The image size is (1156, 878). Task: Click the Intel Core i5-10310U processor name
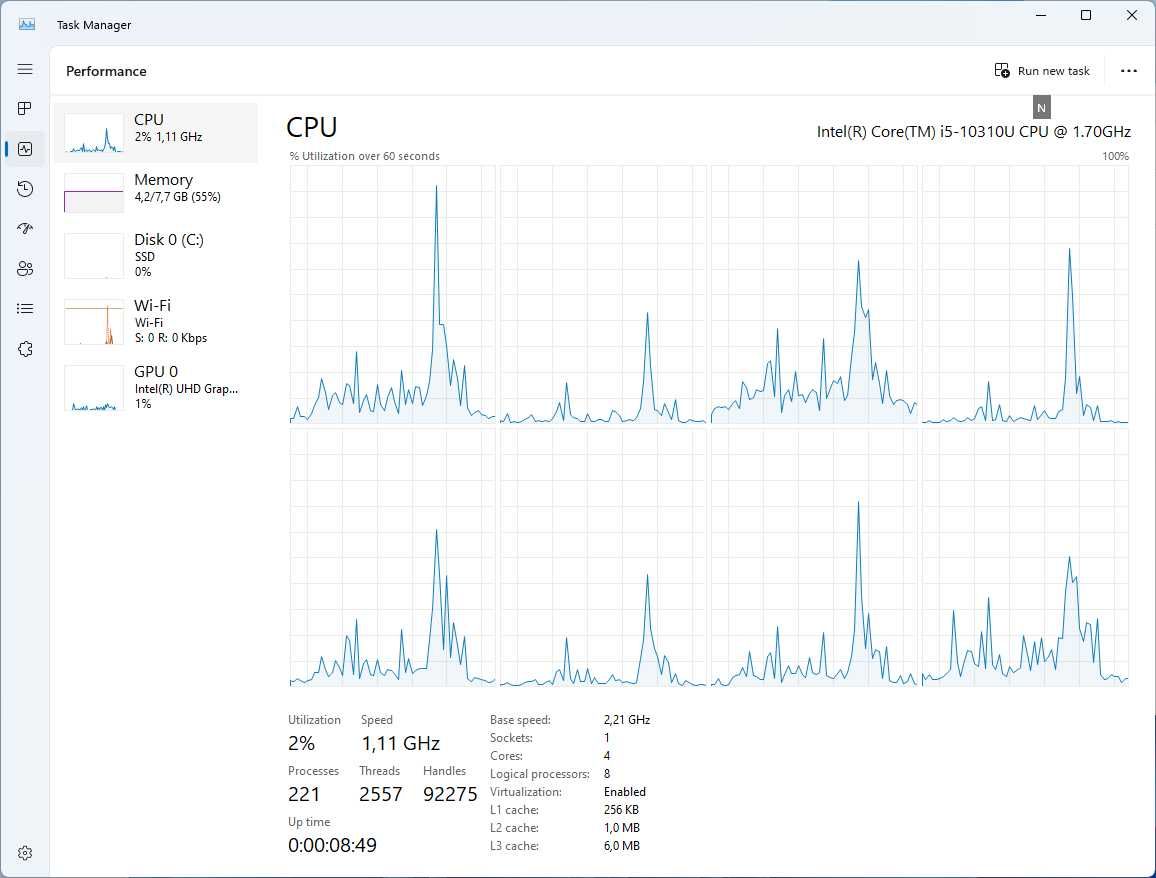[973, 131]
